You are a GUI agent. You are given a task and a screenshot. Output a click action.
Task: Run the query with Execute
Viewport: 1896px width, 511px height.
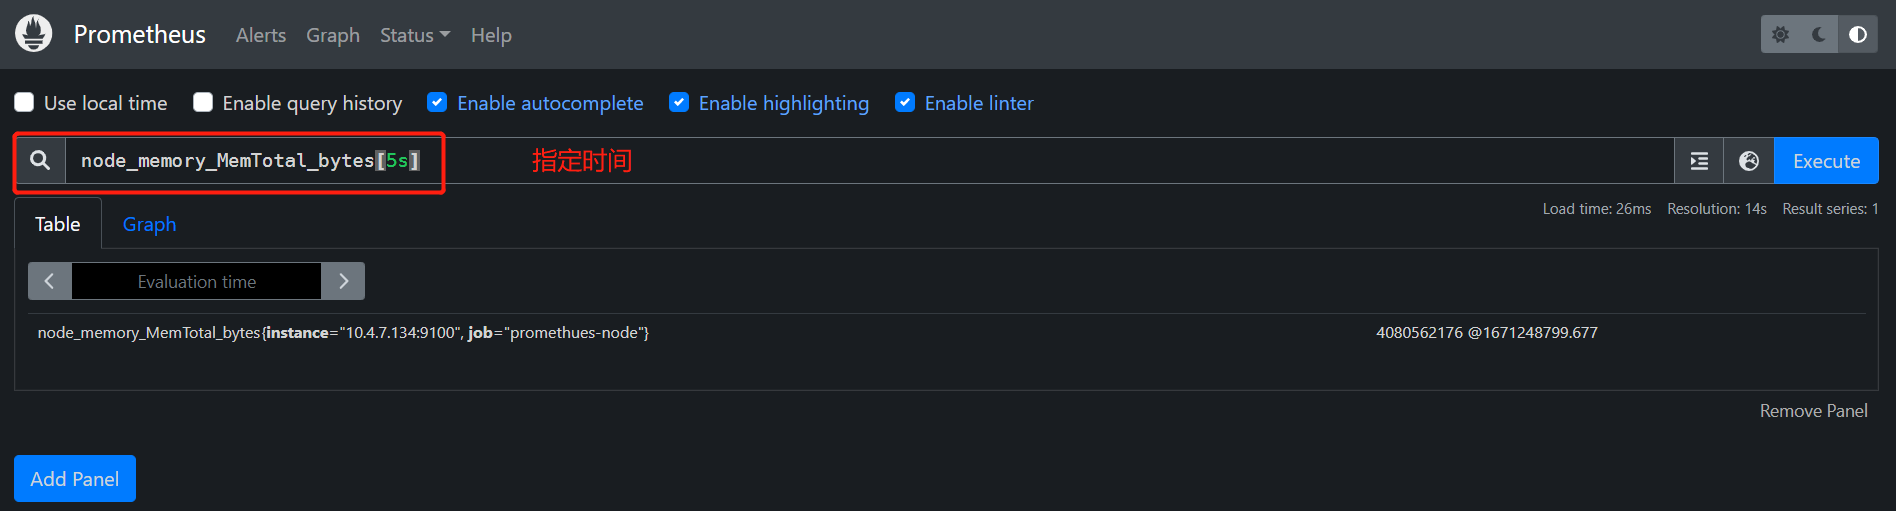click(1826, 161)
